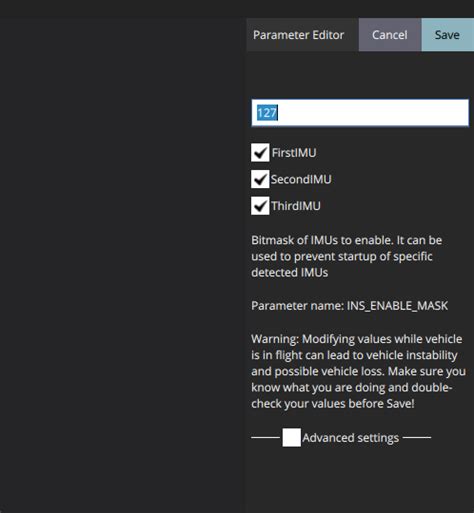
Task: Click the value field showing 127
Action: pyautogui.click(x=360, y=113)
